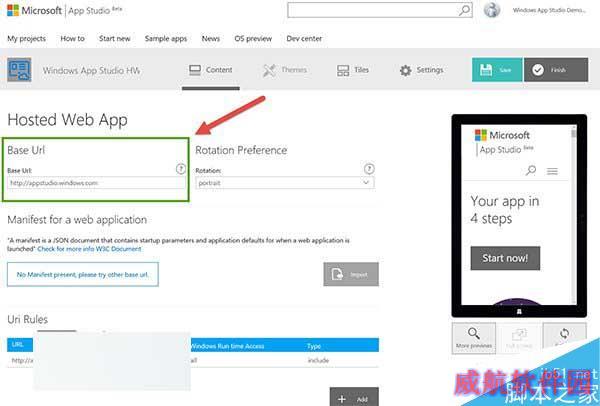600x406 pixels.
Task: Click the Save button
Action: [497, 70]
